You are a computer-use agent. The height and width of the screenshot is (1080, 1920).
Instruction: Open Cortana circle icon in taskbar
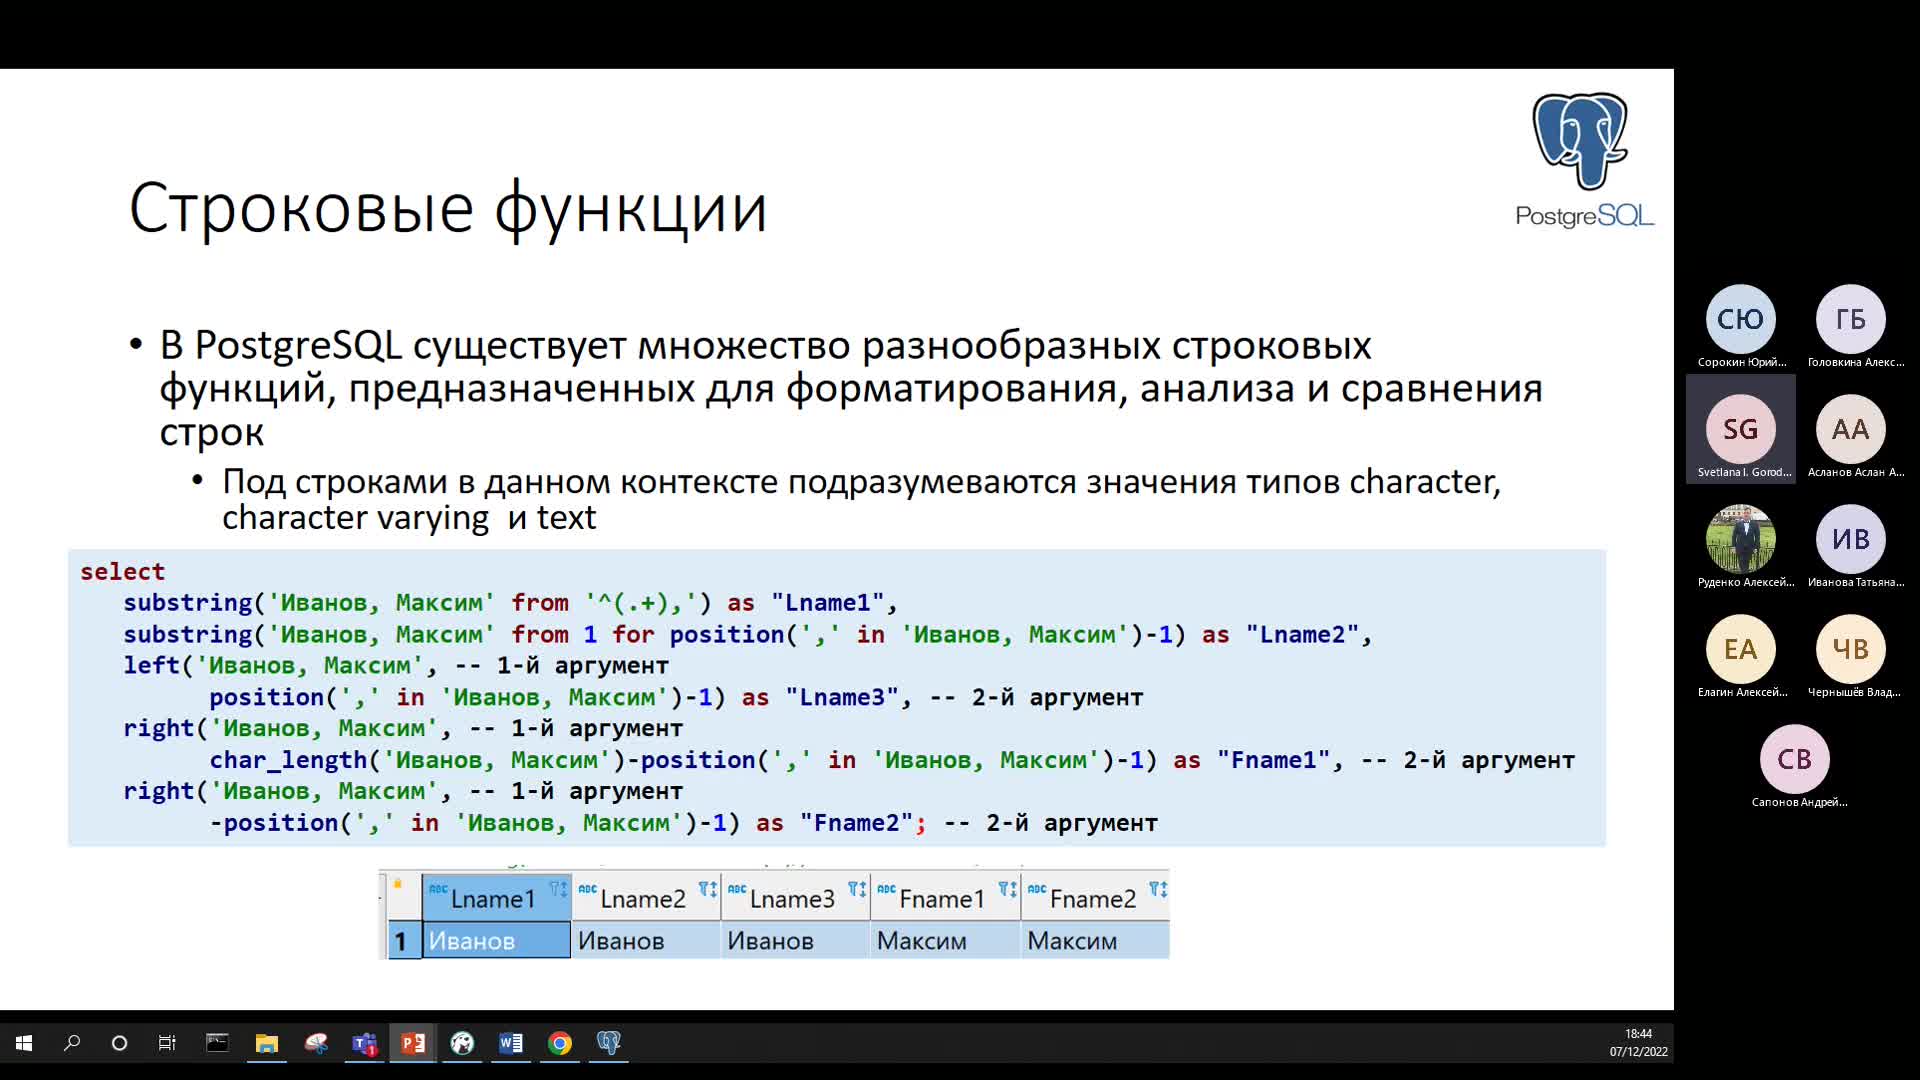click(x=119, y=1043)
